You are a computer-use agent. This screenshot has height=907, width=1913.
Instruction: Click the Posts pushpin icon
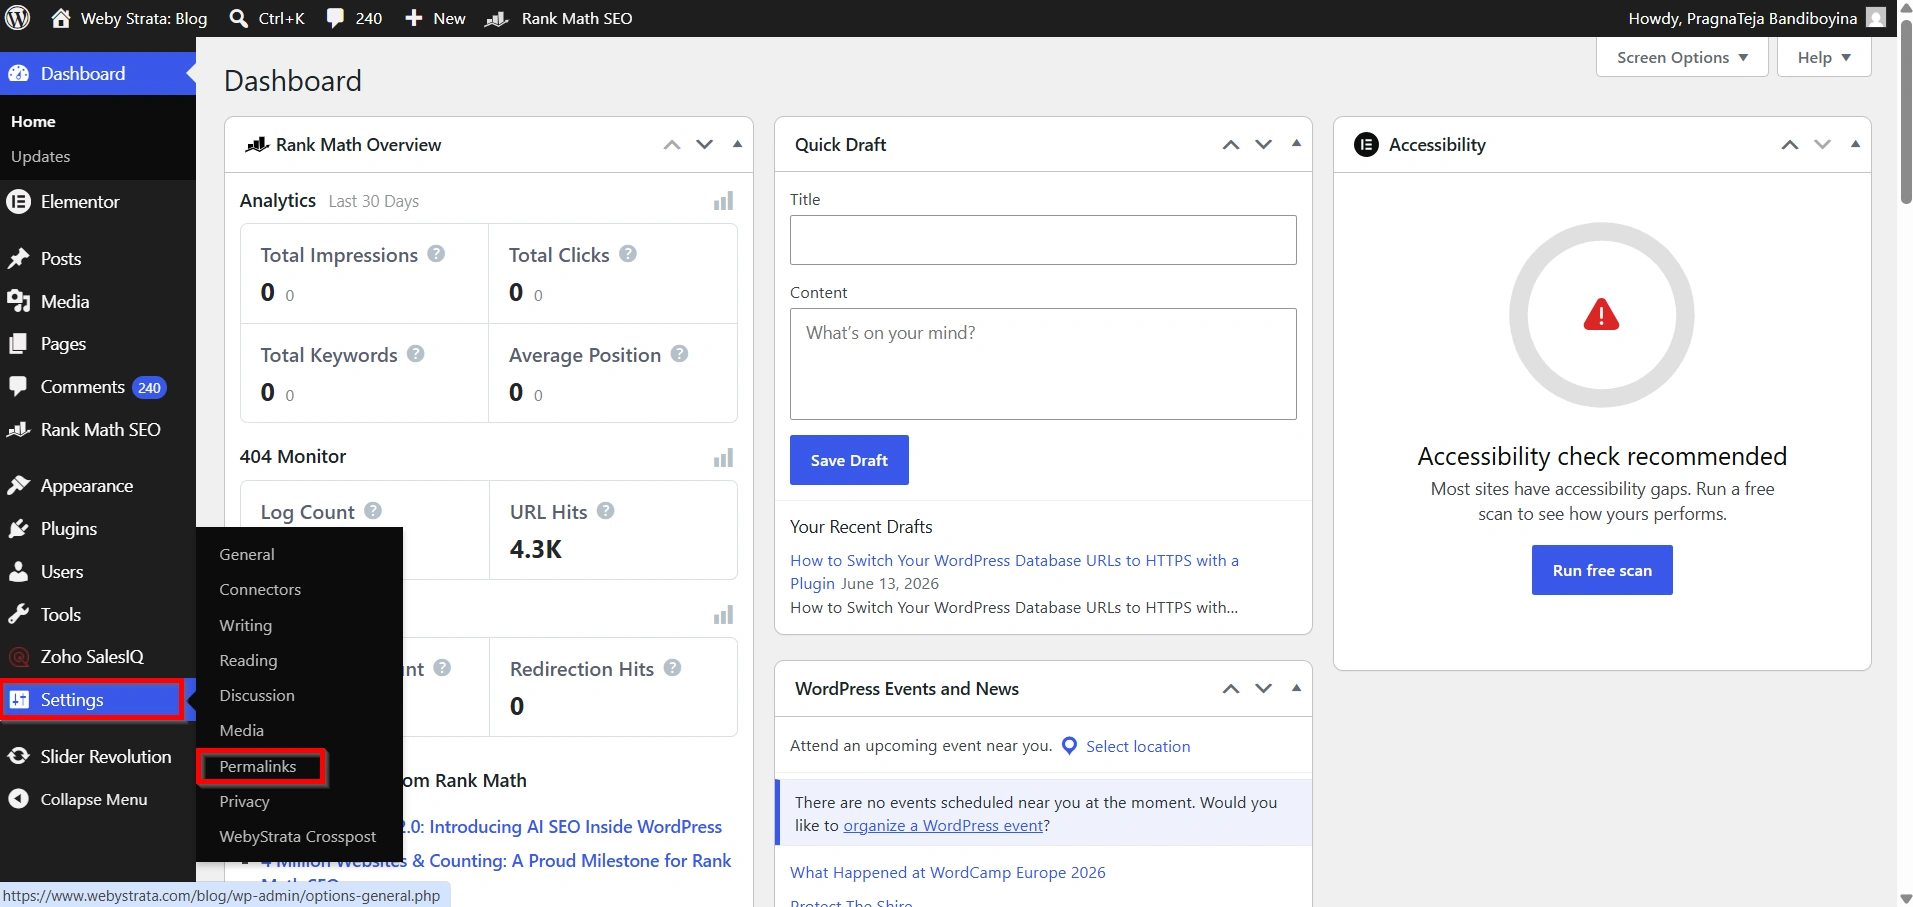(x=18, y=258)
